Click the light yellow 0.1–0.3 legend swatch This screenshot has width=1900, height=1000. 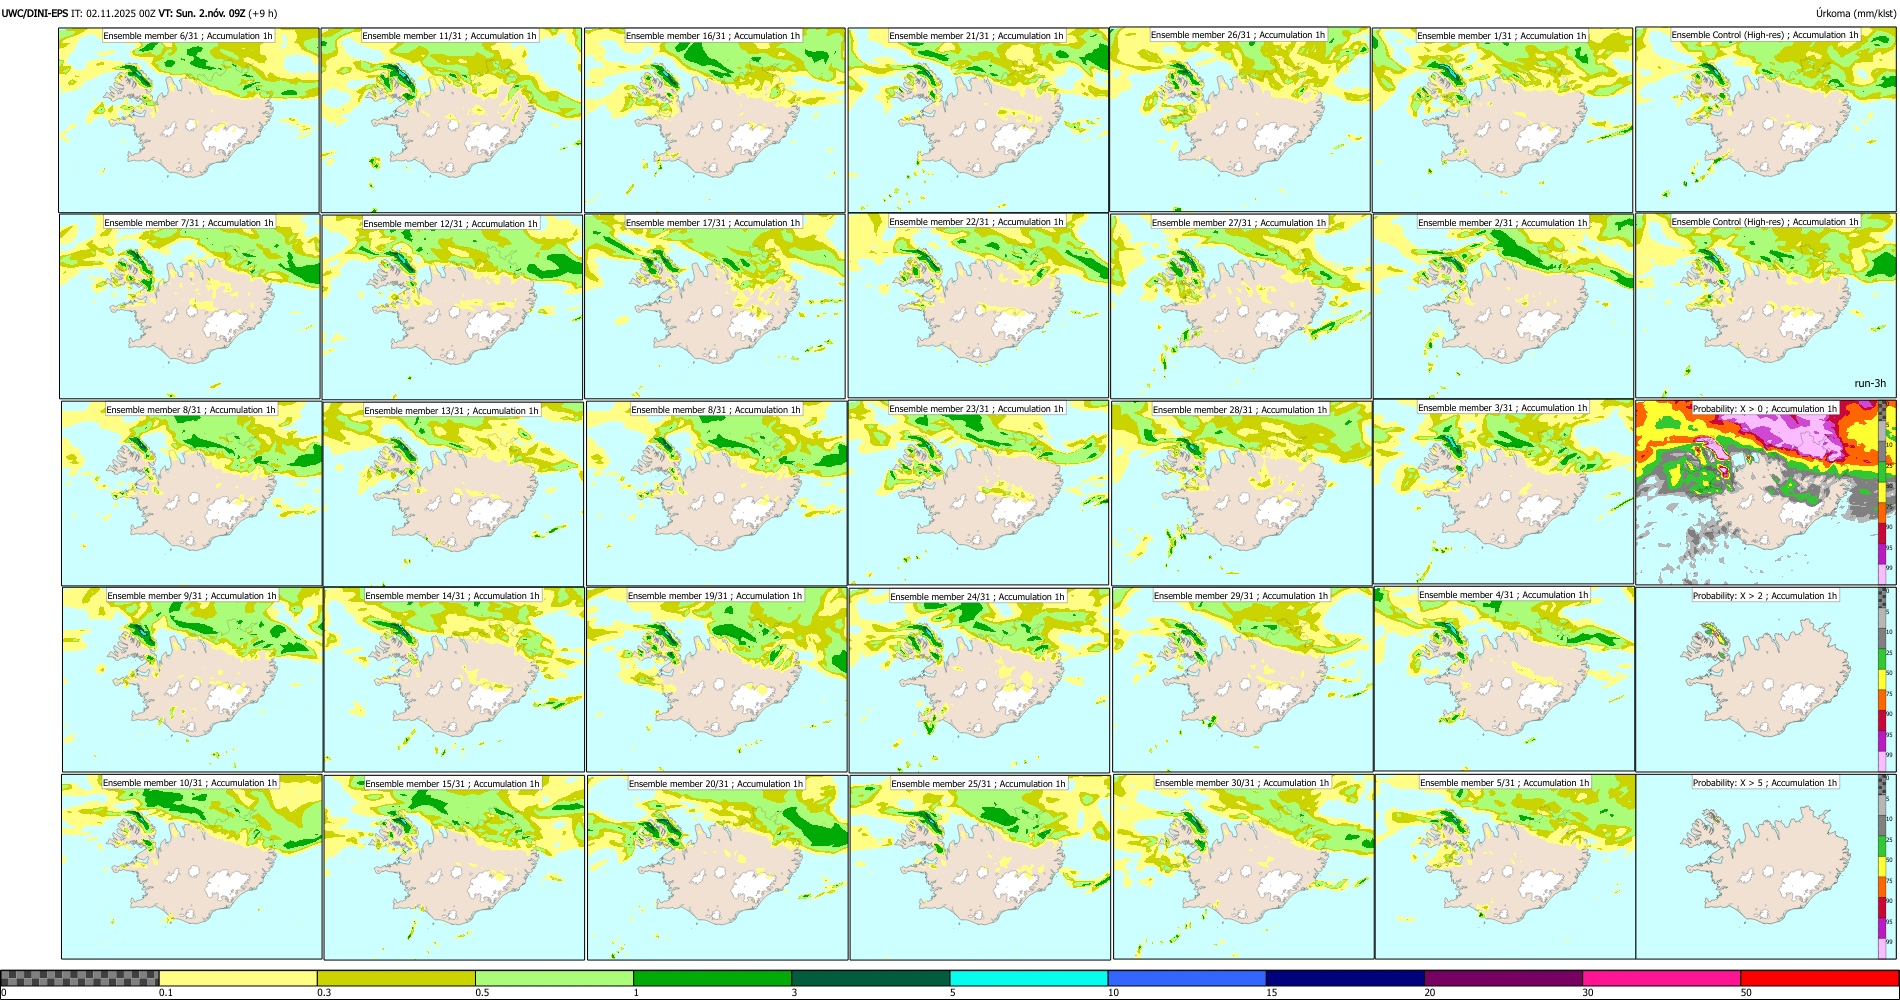pyautogui.click(x=238, y=978)
